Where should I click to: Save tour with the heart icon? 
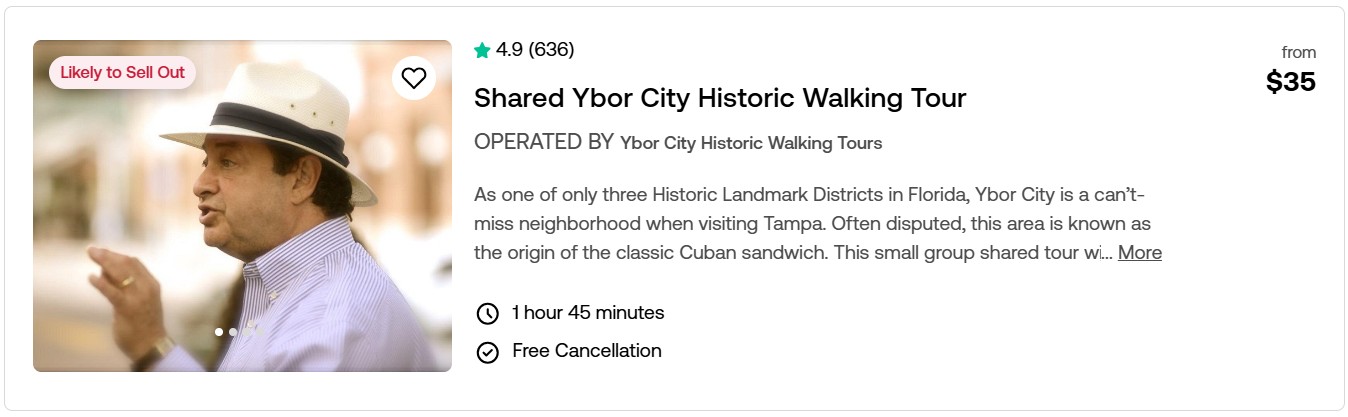[x=413, y=78]
